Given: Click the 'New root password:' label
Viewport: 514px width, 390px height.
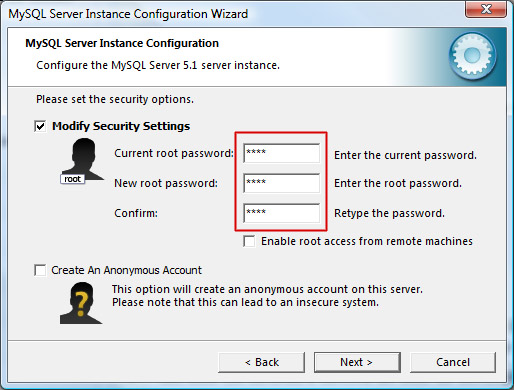Looking at the screenshot, I should coord(166,183).
